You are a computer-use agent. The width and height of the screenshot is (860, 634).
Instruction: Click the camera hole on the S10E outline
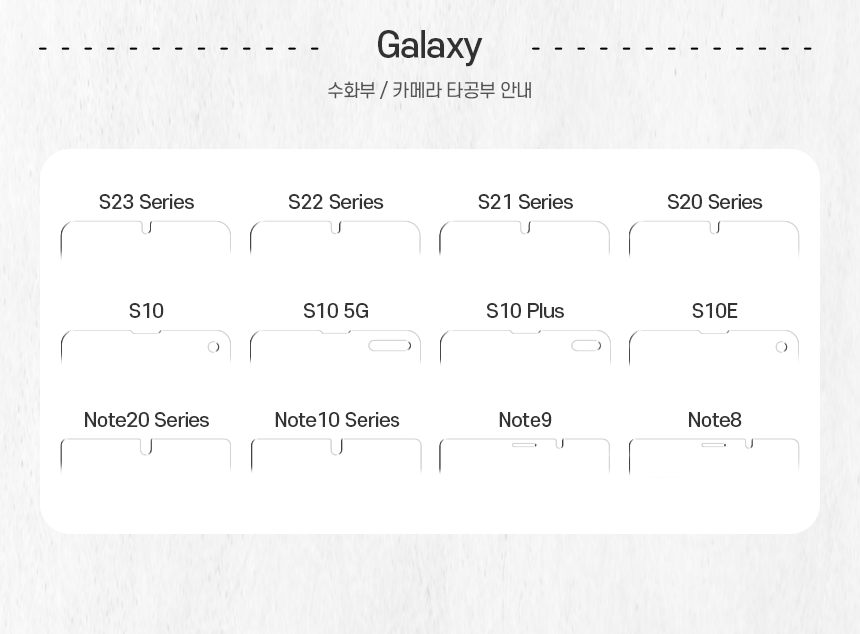click(781, 347)
